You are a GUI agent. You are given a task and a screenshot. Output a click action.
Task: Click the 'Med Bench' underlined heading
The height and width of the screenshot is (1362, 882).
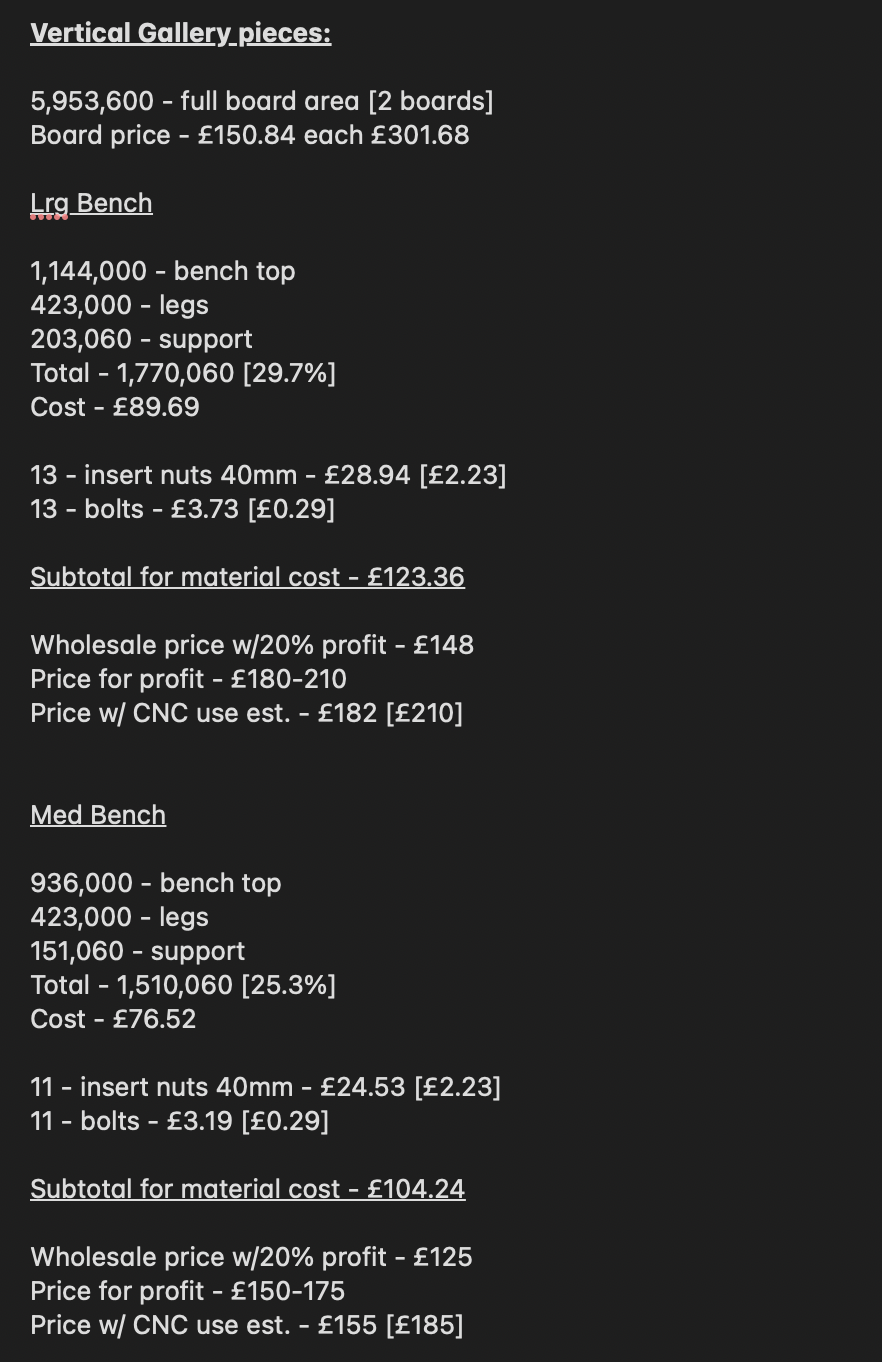pyautogui.click(x=98, y=815)
